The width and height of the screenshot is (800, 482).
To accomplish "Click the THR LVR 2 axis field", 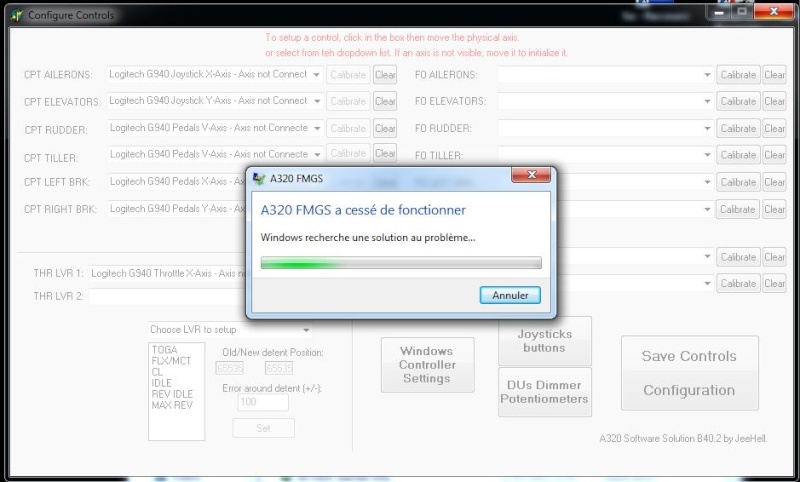I will (x=167, y=296).
